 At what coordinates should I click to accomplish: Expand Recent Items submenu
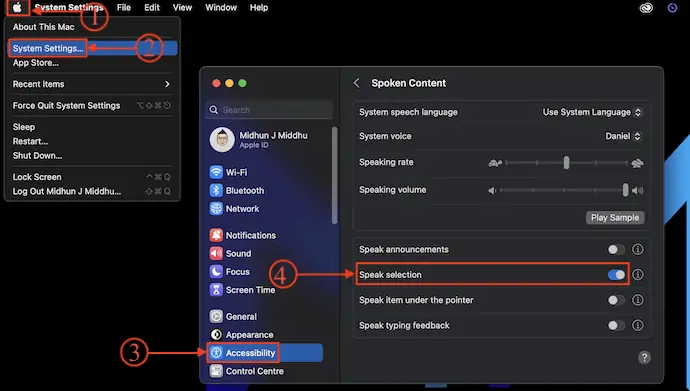coord(92,84)
